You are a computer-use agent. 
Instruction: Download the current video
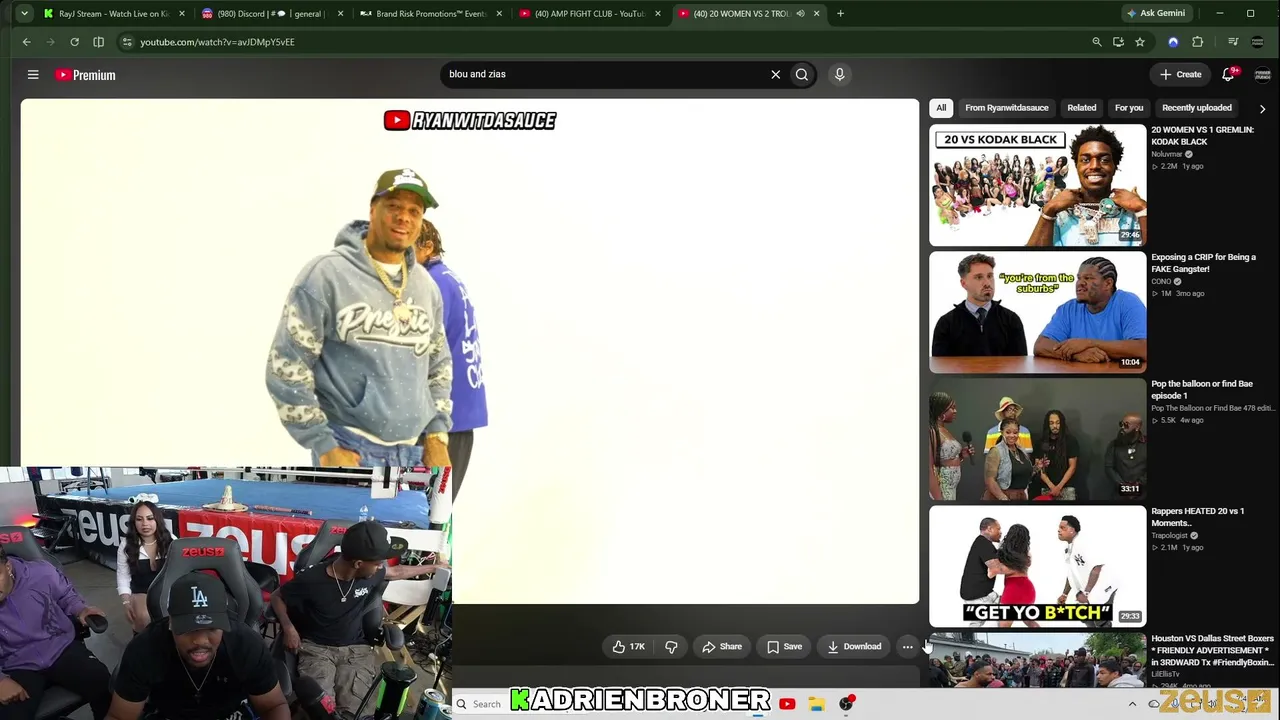coord(854,647)
